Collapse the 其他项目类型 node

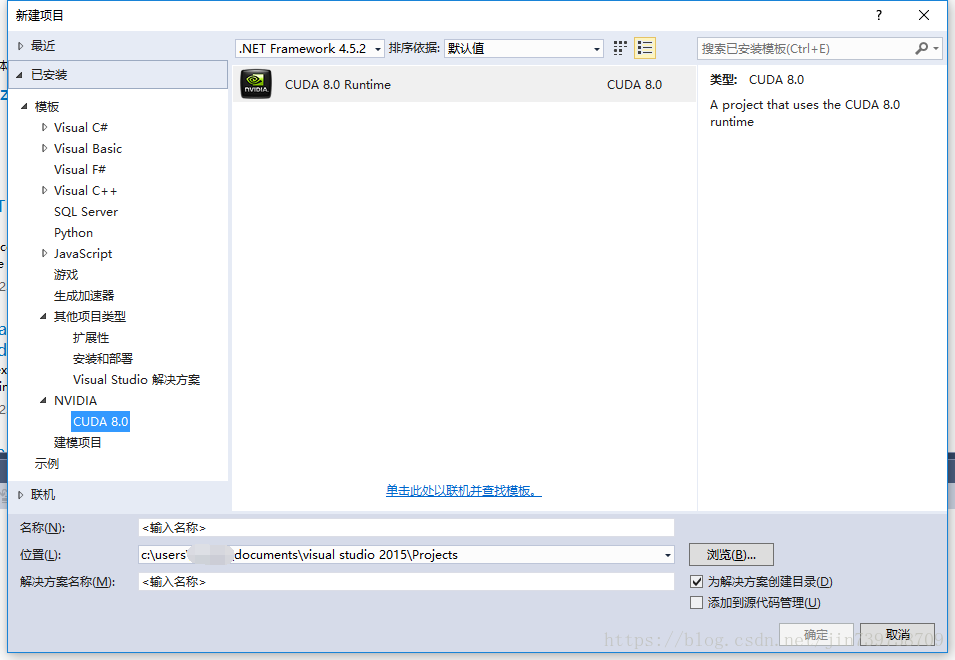[x=43, y=317]
